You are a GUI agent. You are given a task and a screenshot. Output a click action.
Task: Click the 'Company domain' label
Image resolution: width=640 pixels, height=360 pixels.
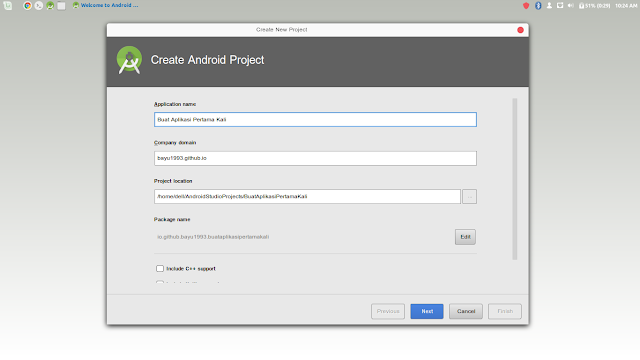tap(175, 143)
